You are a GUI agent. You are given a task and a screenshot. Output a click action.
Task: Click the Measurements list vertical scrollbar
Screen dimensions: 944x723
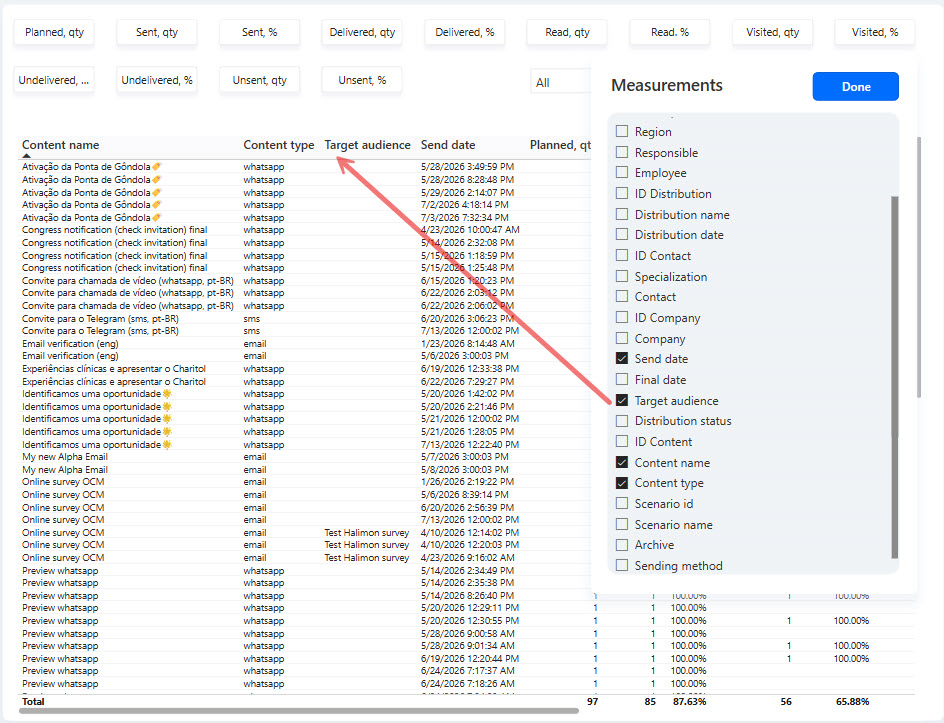coord(894,377)
